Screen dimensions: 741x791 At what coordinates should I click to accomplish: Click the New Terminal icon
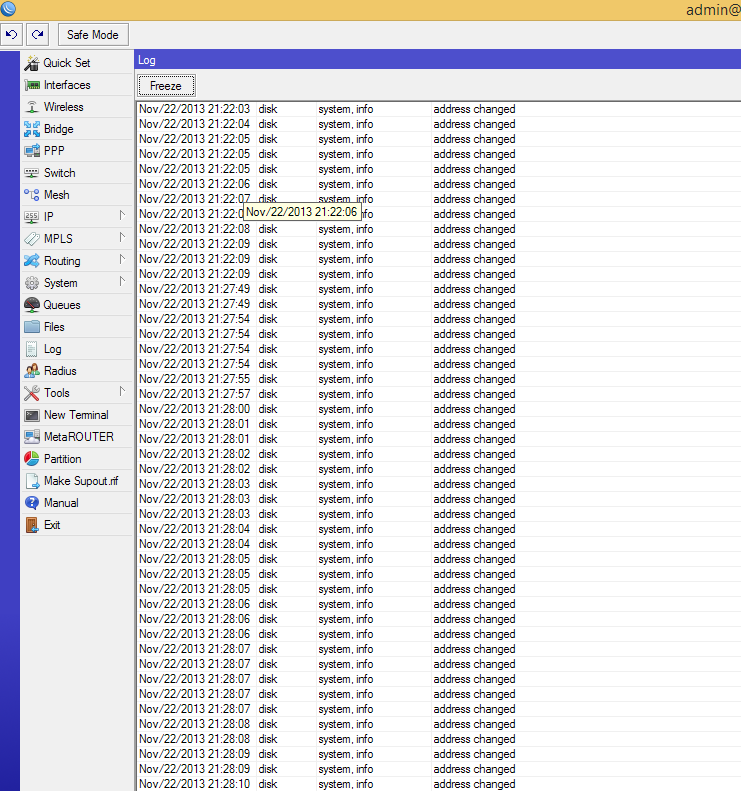[32, 415]
